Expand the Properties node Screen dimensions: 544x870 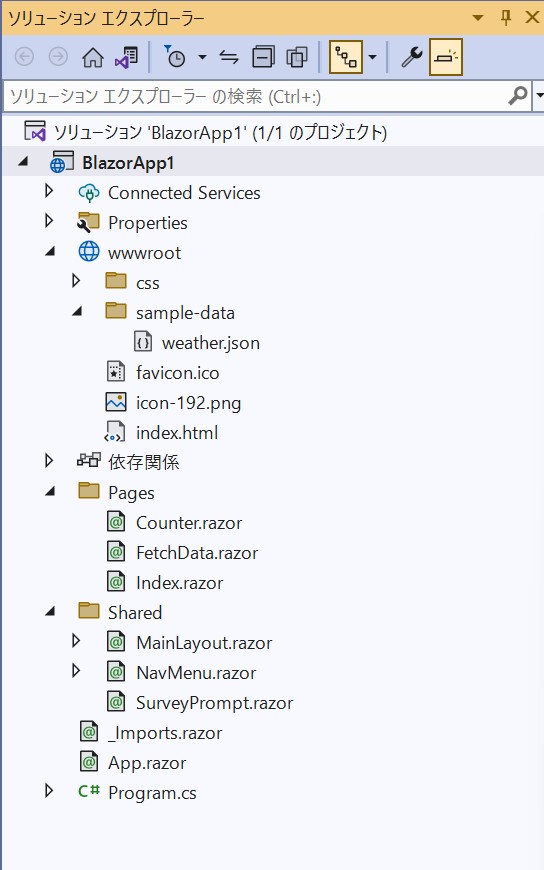point(49,221)
